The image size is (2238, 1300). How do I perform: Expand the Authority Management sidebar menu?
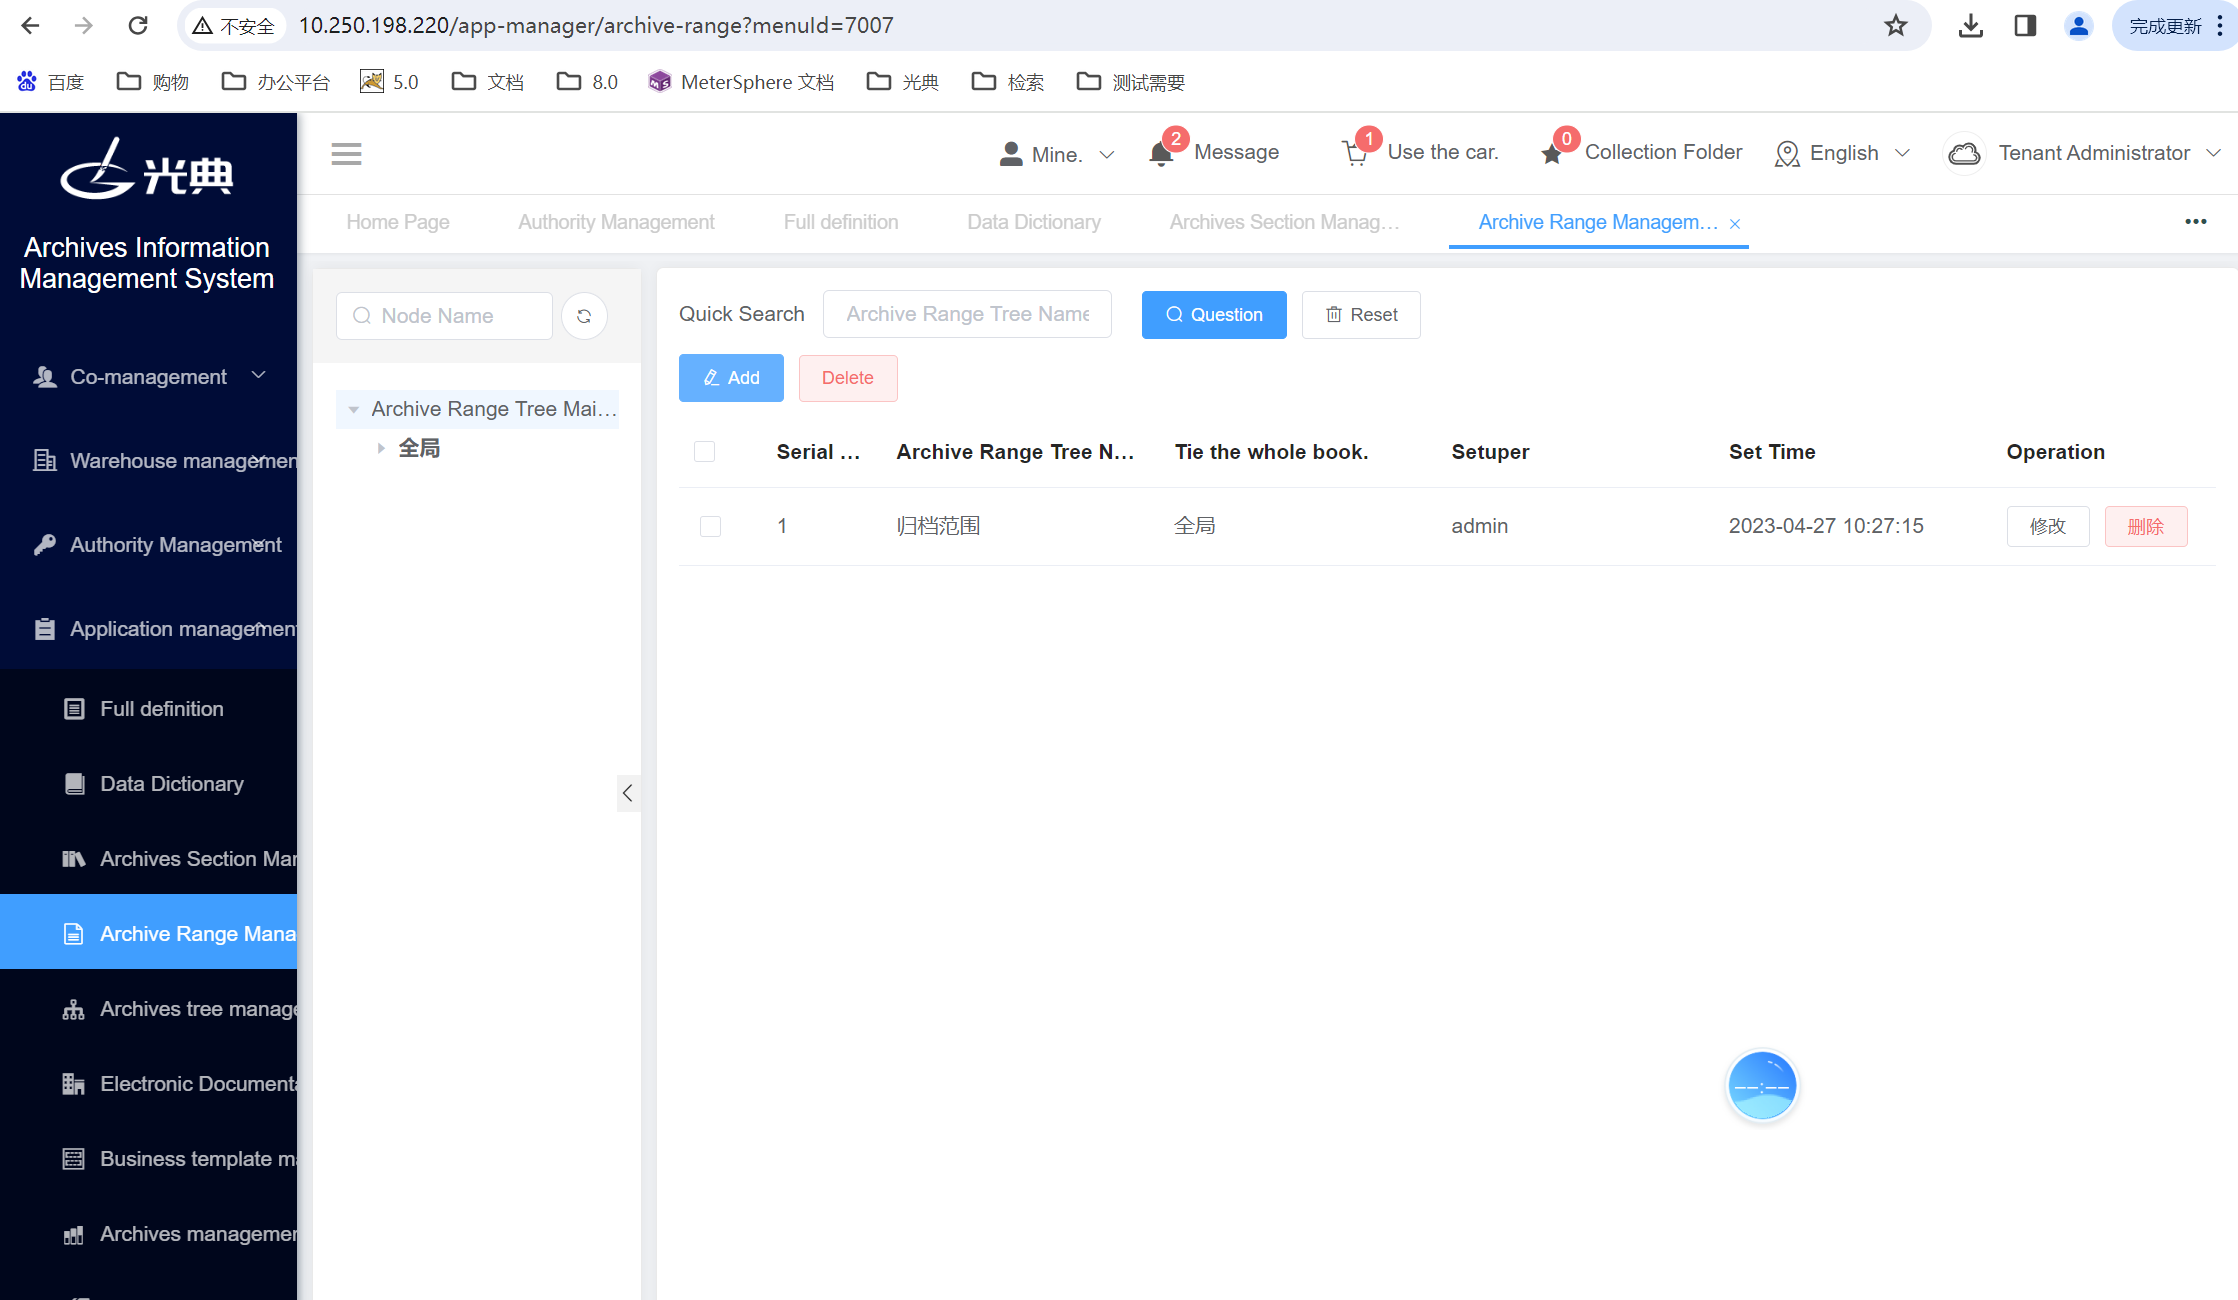[x=149, y=545]
